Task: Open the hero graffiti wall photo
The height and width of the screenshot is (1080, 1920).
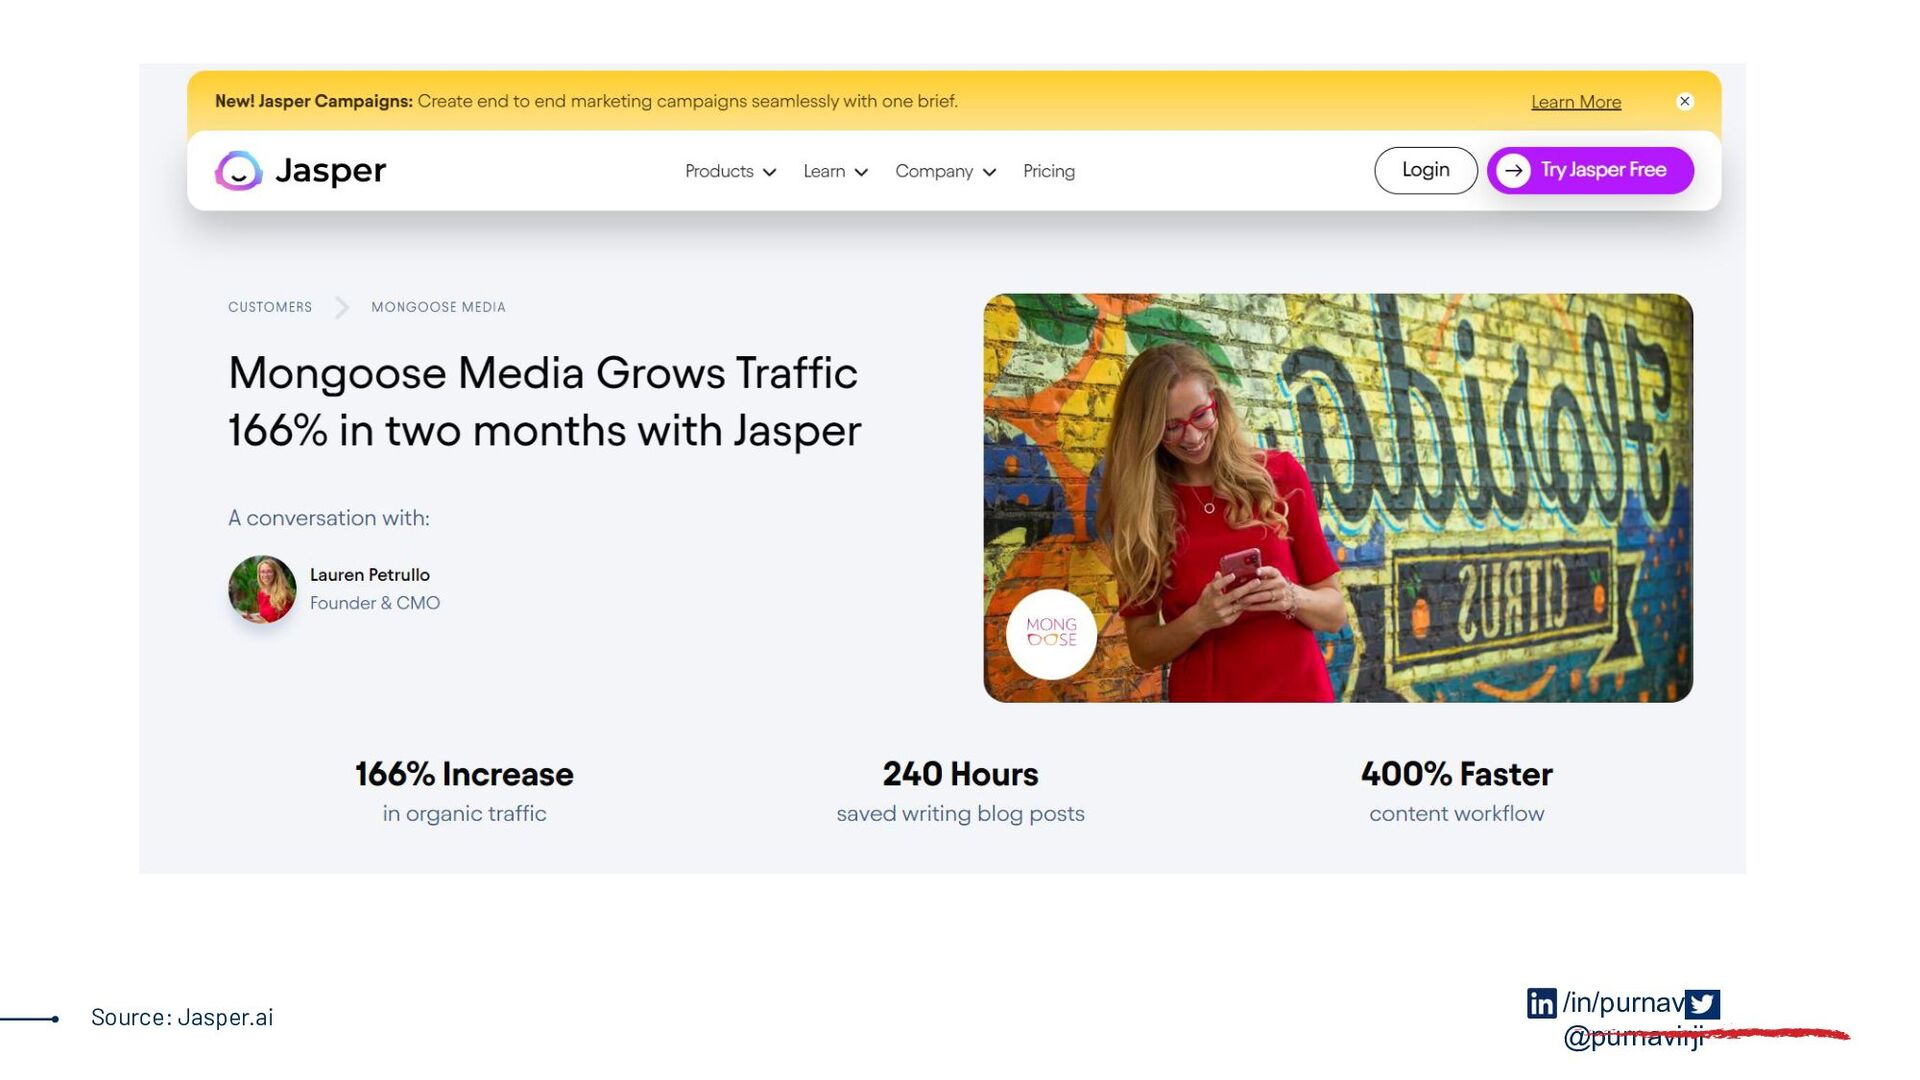Action: point(1338,498)
